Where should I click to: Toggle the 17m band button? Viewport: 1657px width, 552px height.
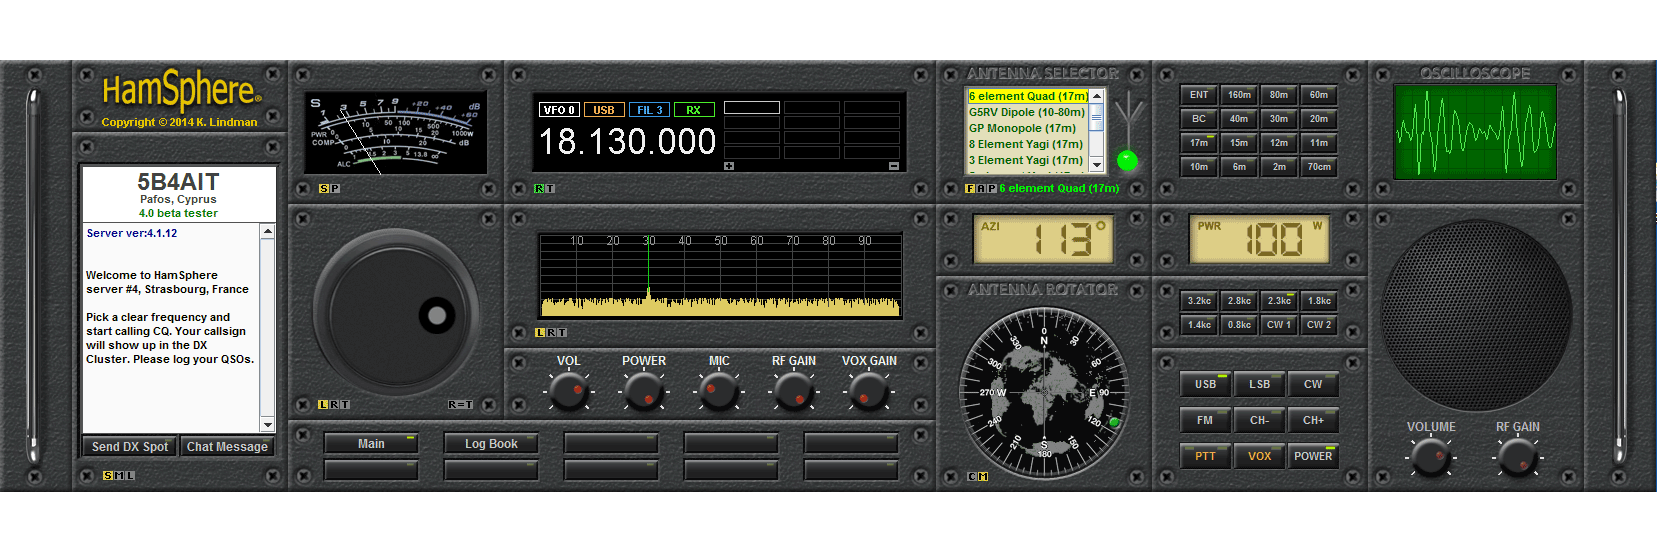1199,143
